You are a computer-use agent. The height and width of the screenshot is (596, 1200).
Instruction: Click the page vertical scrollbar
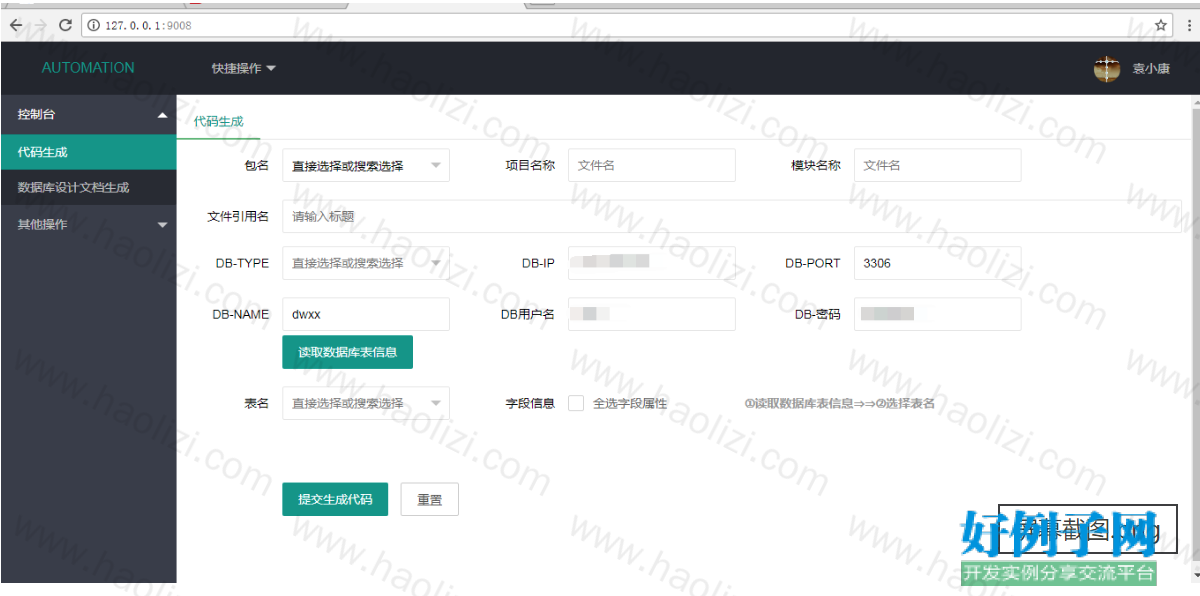[1195, 340]
